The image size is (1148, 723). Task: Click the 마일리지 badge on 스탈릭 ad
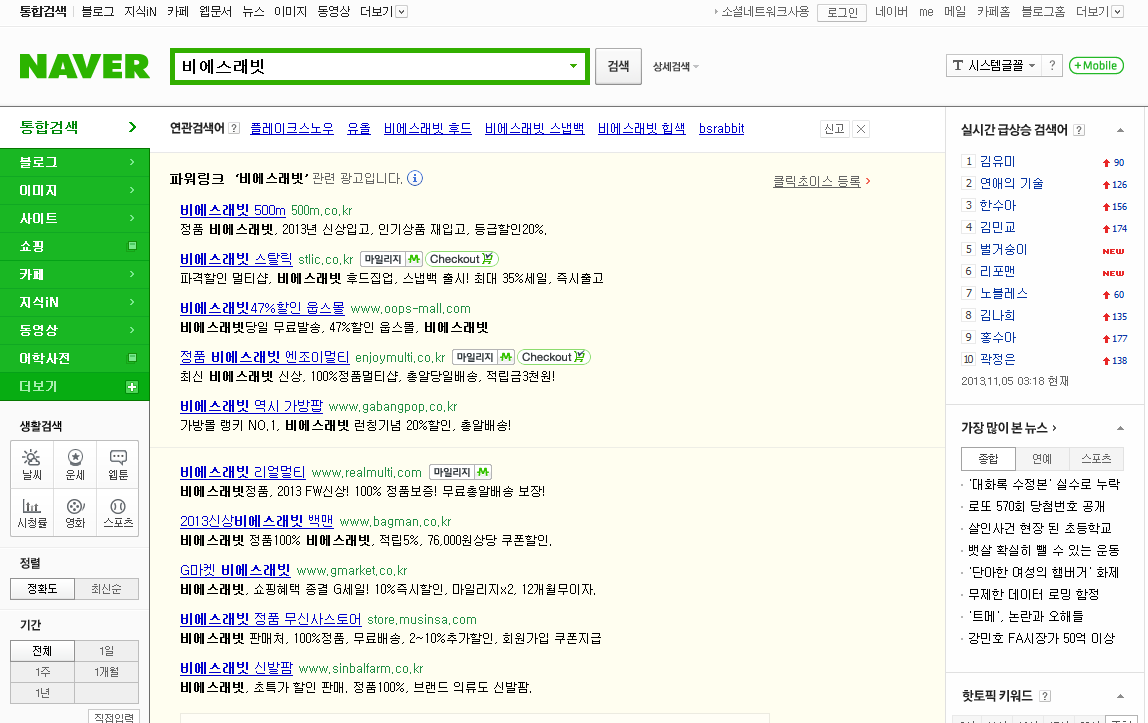392,259
